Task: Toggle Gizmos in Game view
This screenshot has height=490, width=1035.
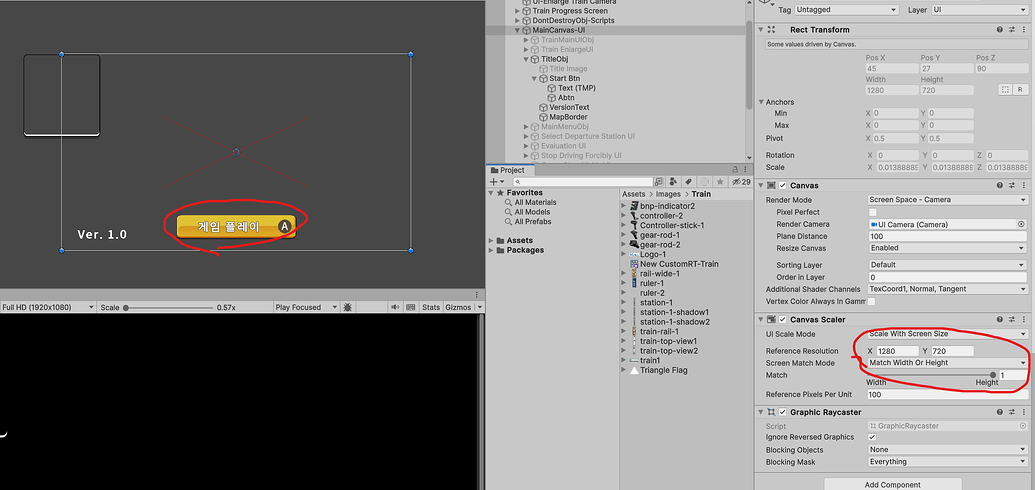Action: [458, 307]
